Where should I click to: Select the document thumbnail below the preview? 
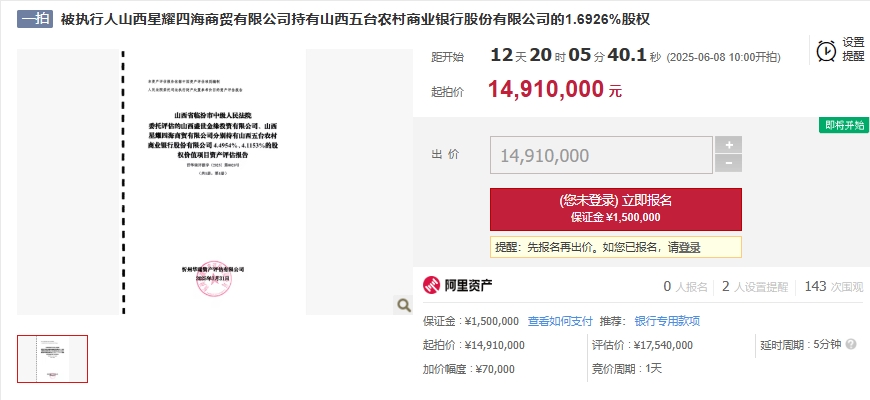[52, 359]
